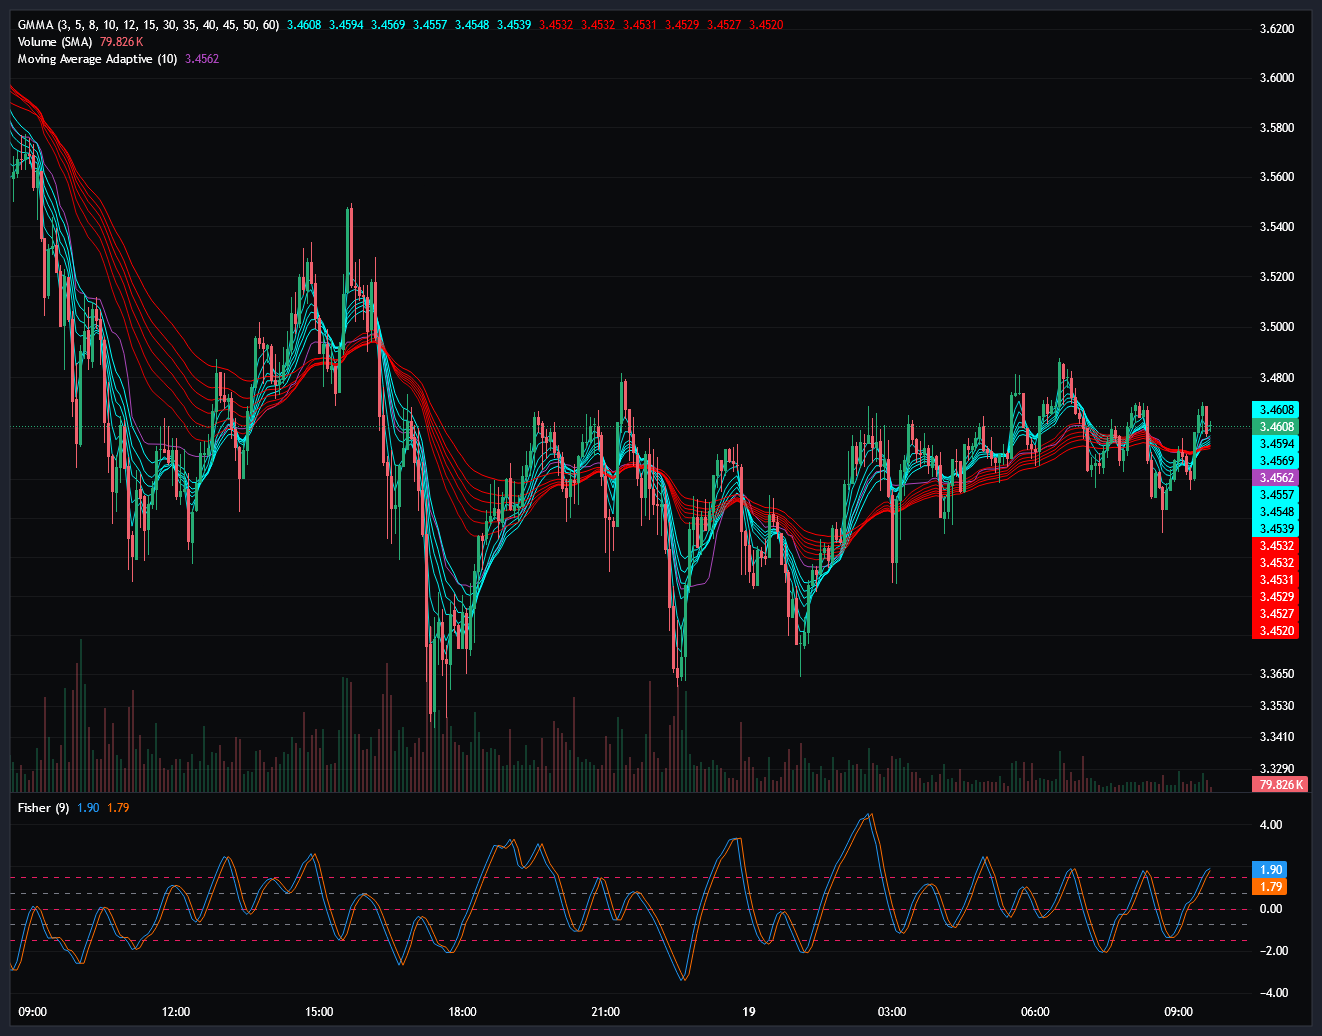Viewport: 1322px width, 1036px height.
Task: Click the 3.3650 price axis label
Action: (x=1277, y=674)
